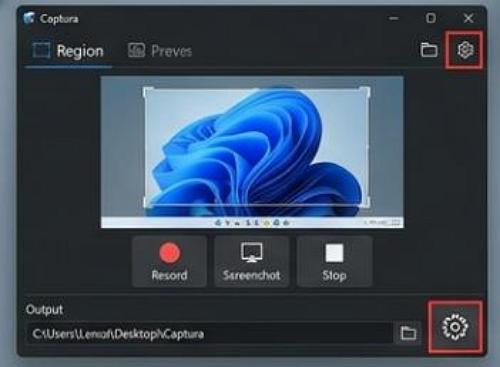Close the Captura window
The image size is (500, 367).
(x=468, y=18)
